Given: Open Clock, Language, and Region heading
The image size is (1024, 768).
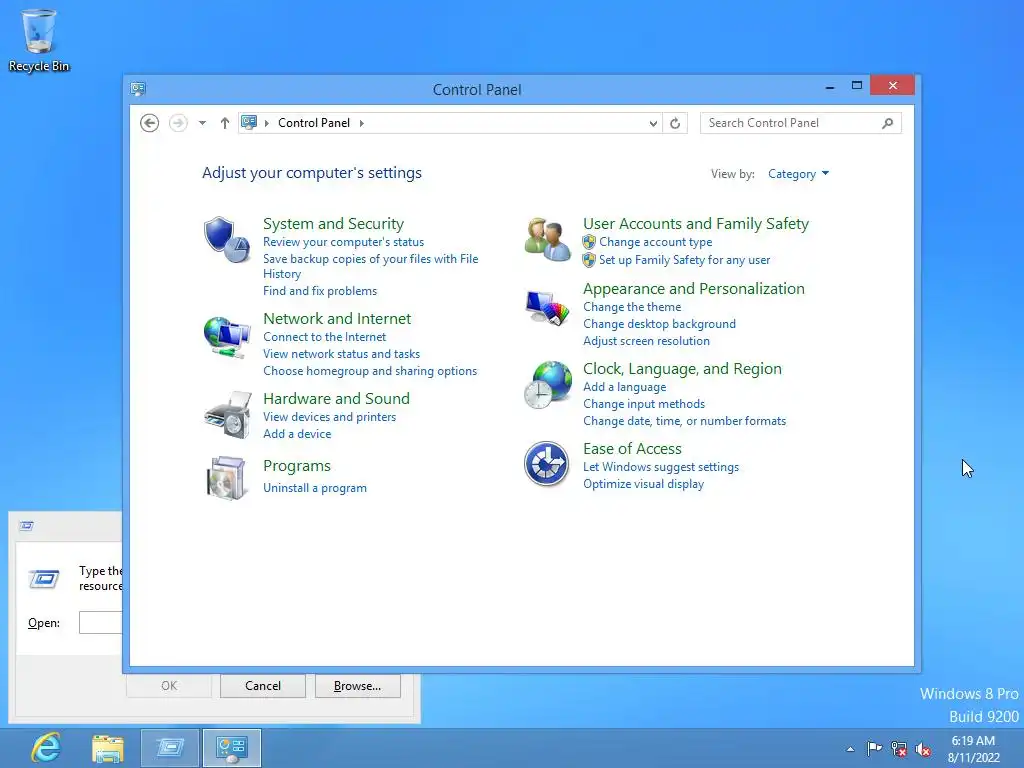Looking at the screenshot, I should pyautogui.click(x=682, y=368).
